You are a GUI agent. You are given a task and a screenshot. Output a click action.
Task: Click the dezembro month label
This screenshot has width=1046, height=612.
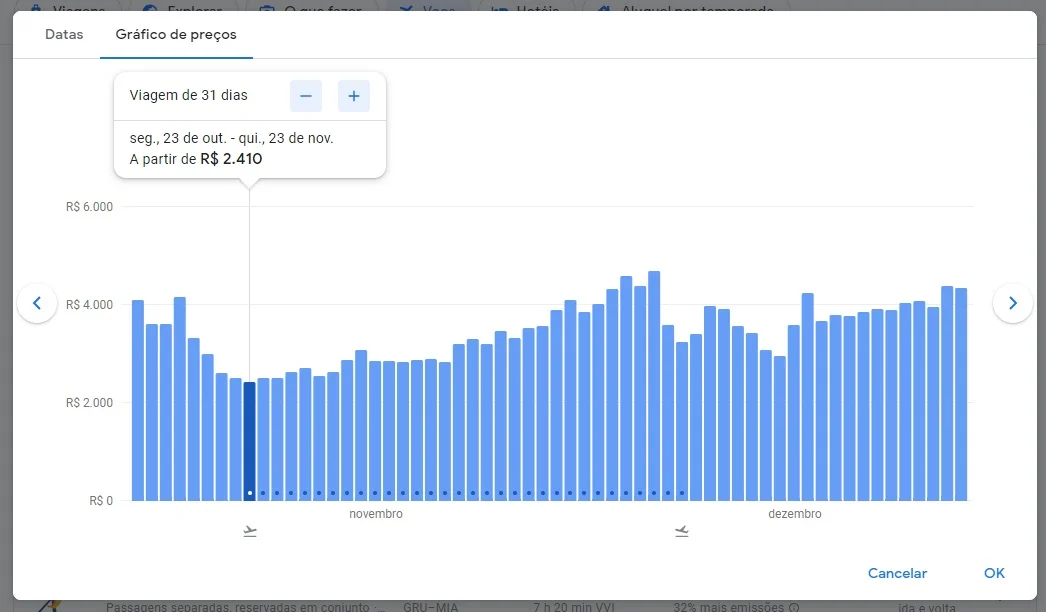coord(795,514)
